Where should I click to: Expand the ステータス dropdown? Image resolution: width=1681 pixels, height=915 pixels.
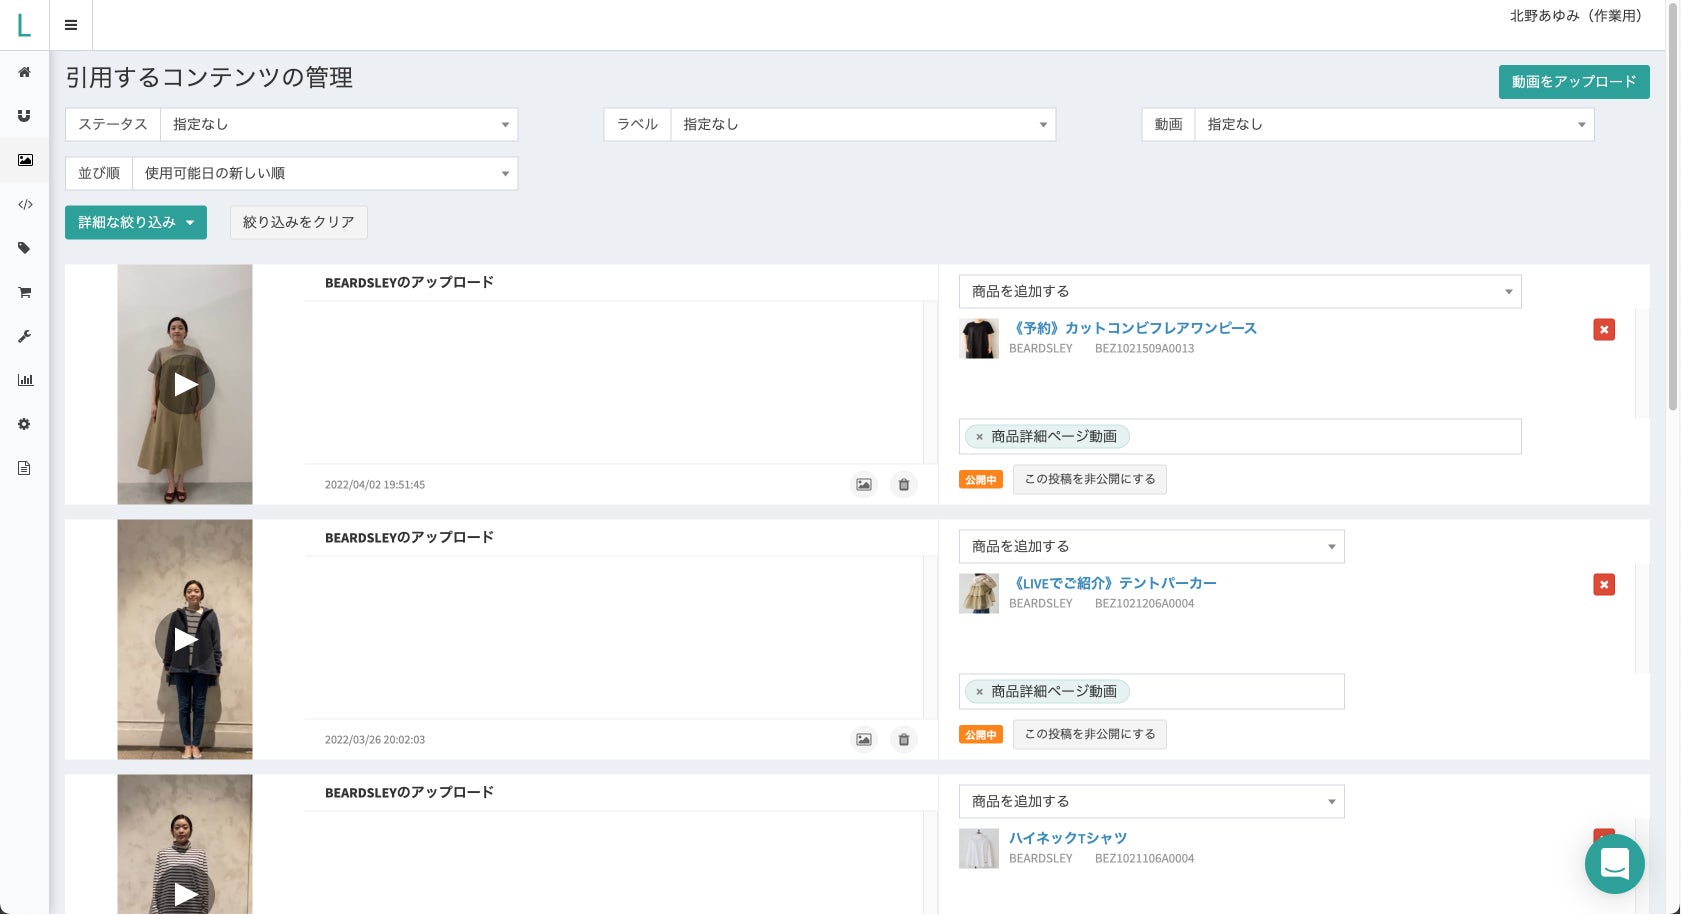click(x=339, y=124)
